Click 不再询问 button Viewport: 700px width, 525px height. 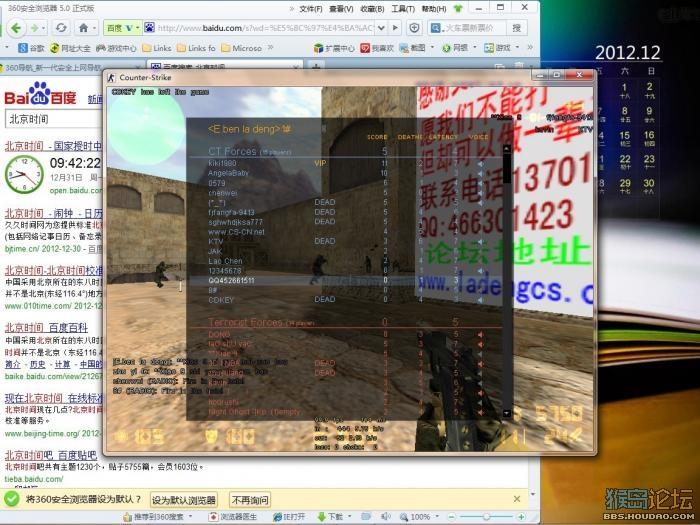point(250,500)
